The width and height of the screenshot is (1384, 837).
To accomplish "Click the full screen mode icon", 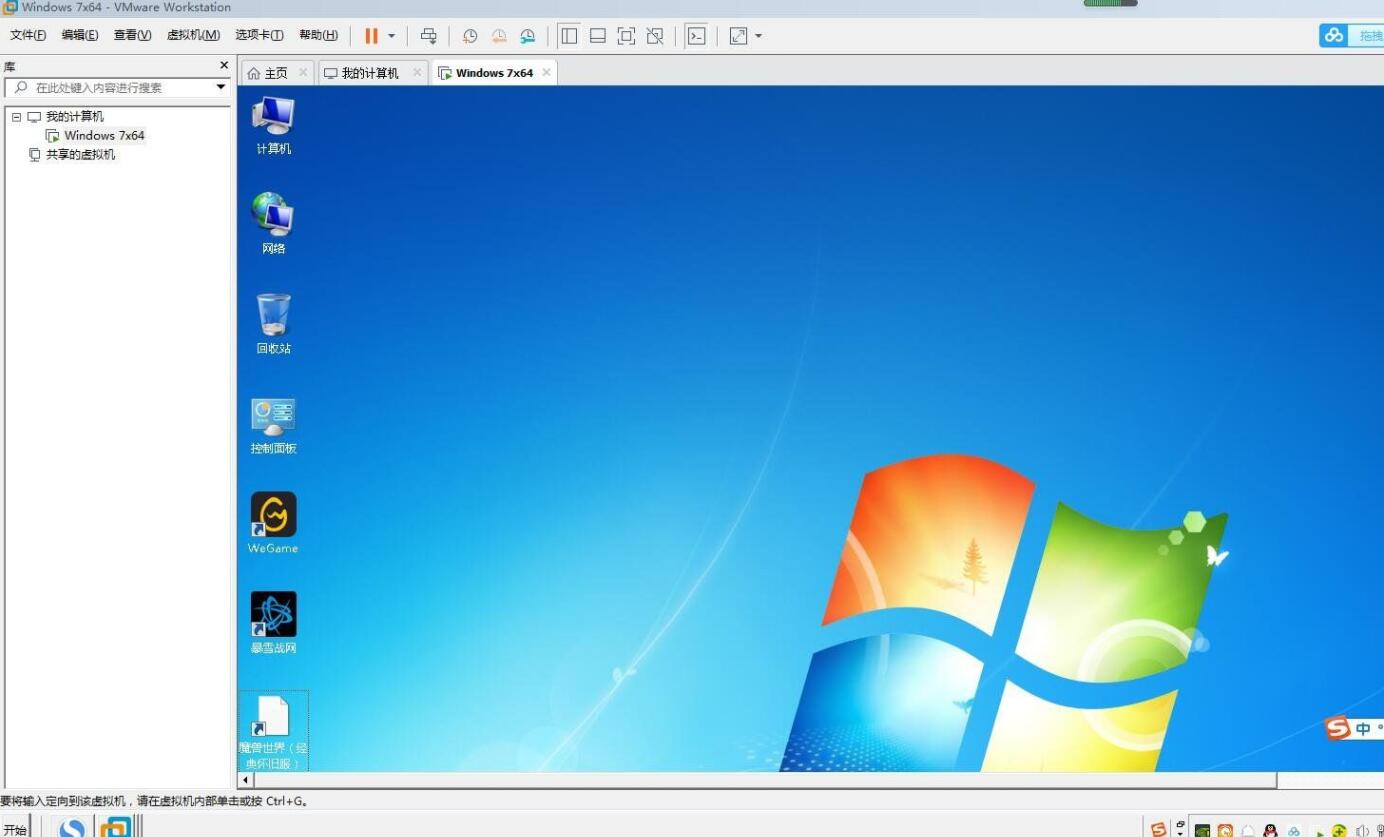I will coord(626,36).
